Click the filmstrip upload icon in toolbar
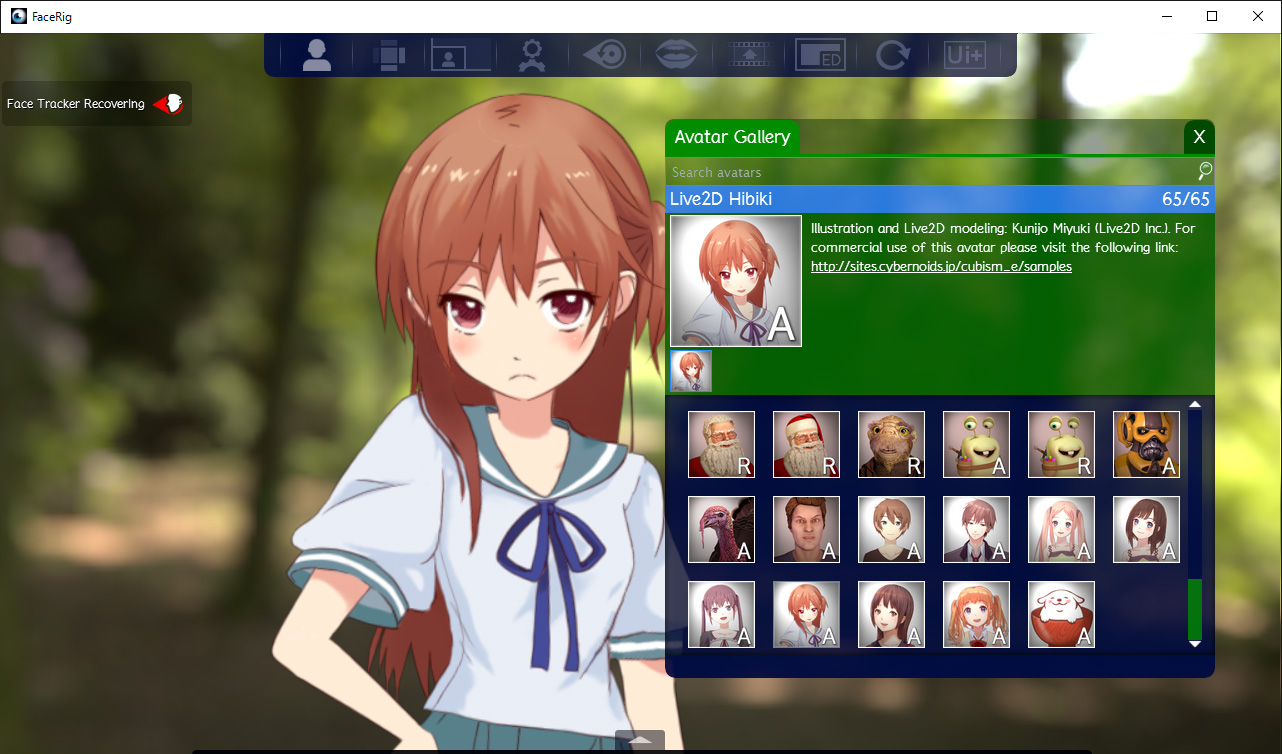 [x=750, y=56]
